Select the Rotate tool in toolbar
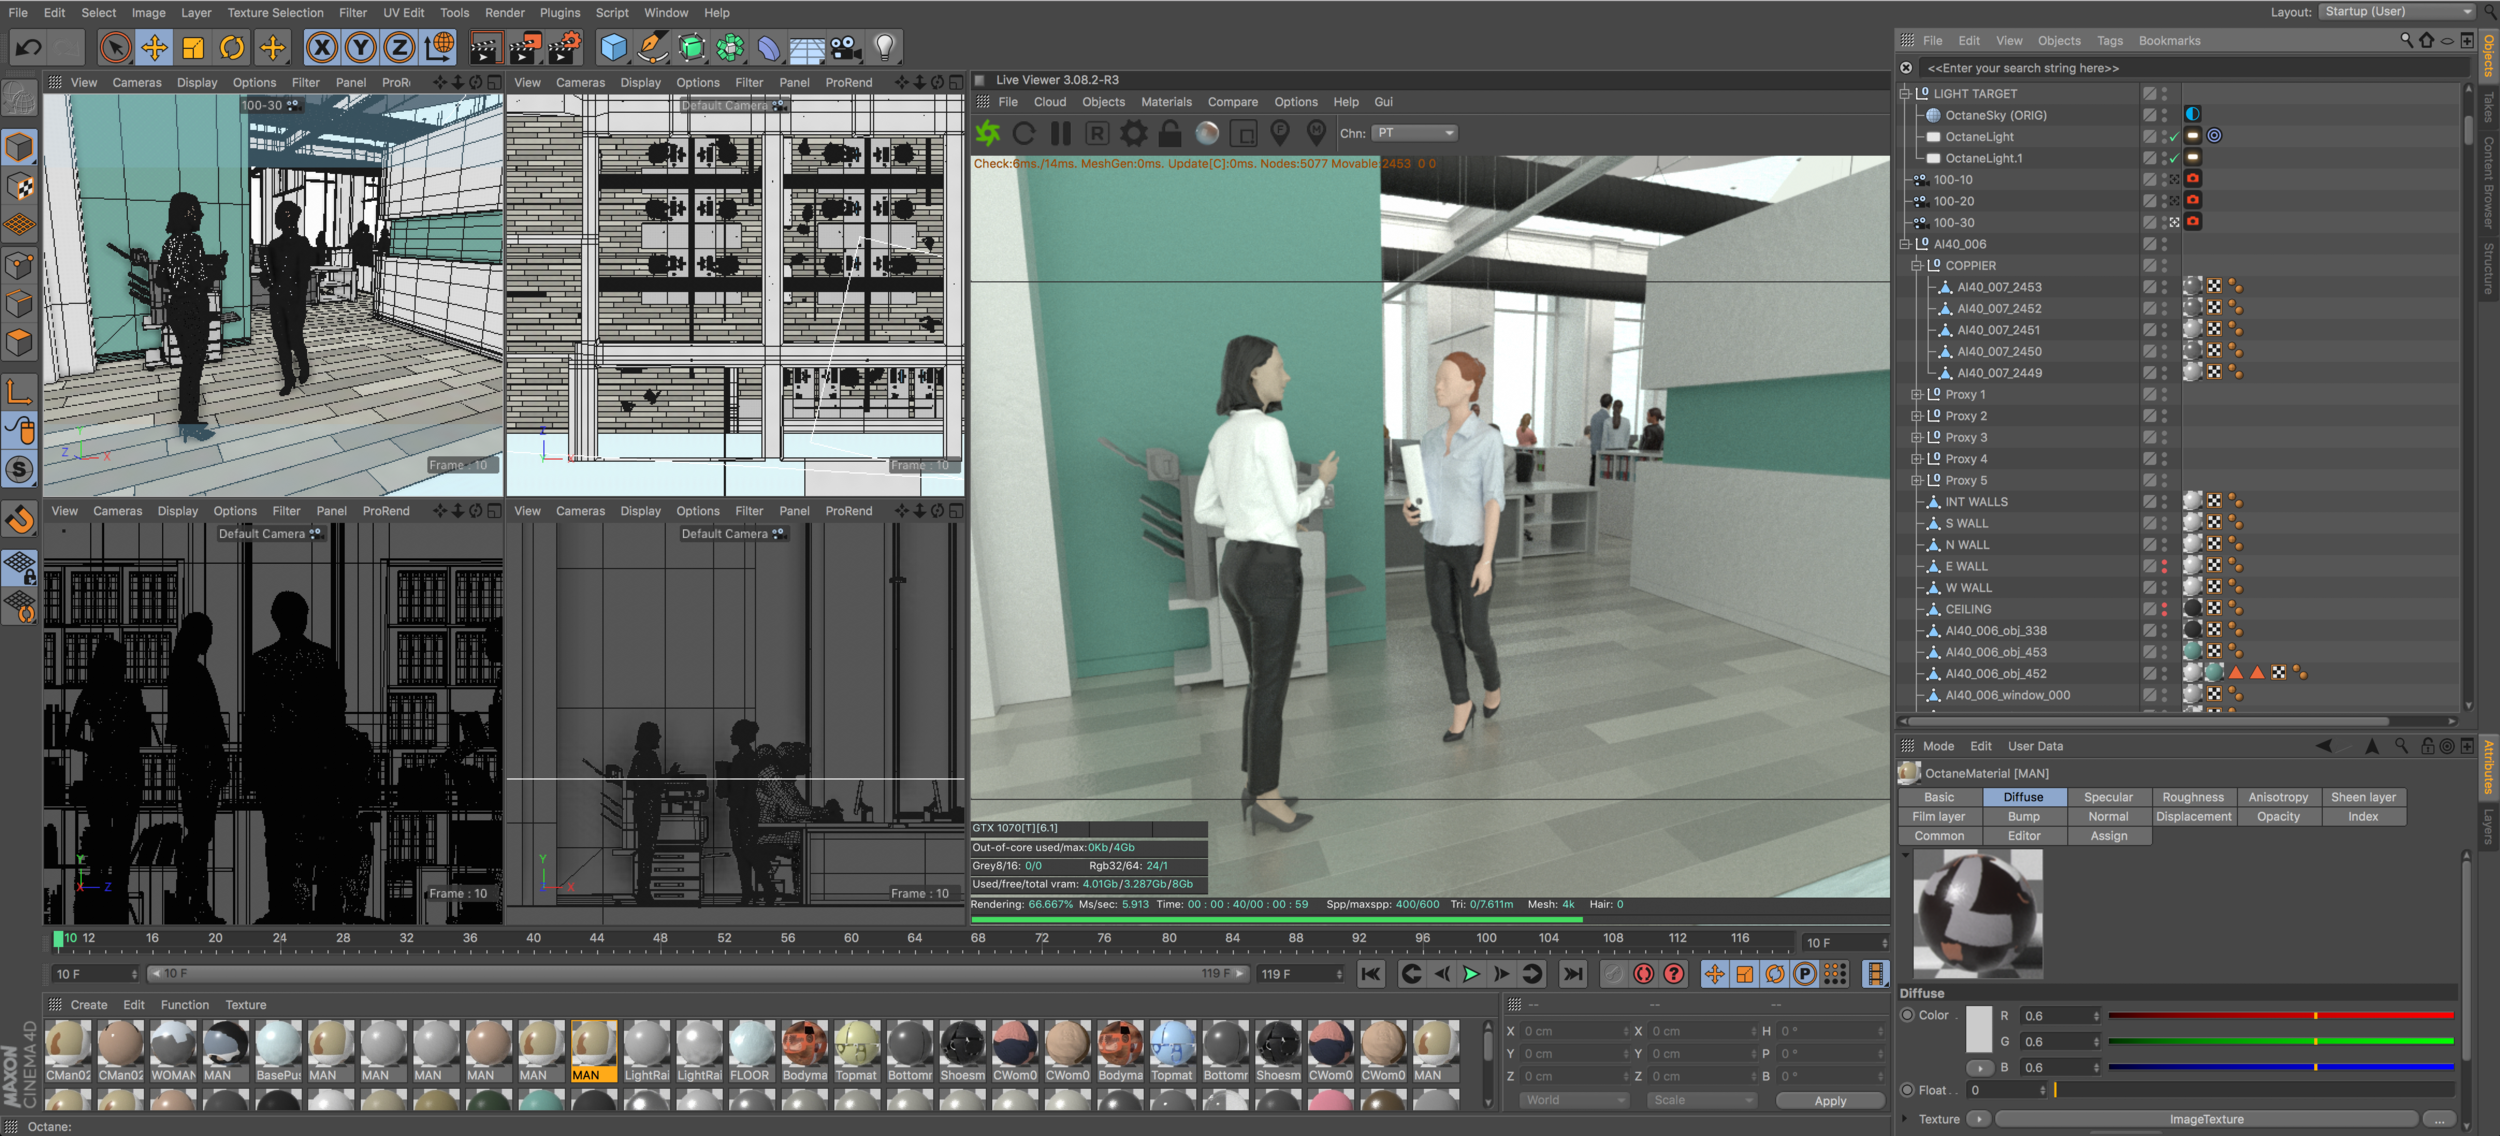 coord(232,47)
